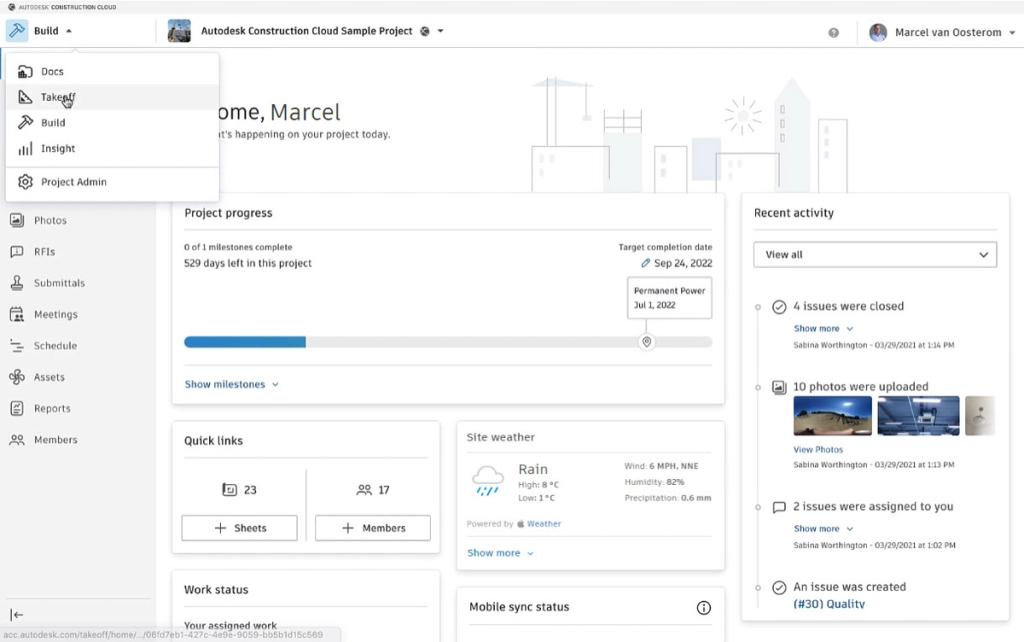Open Marcel van Oosterom account menu

[942, 32]
